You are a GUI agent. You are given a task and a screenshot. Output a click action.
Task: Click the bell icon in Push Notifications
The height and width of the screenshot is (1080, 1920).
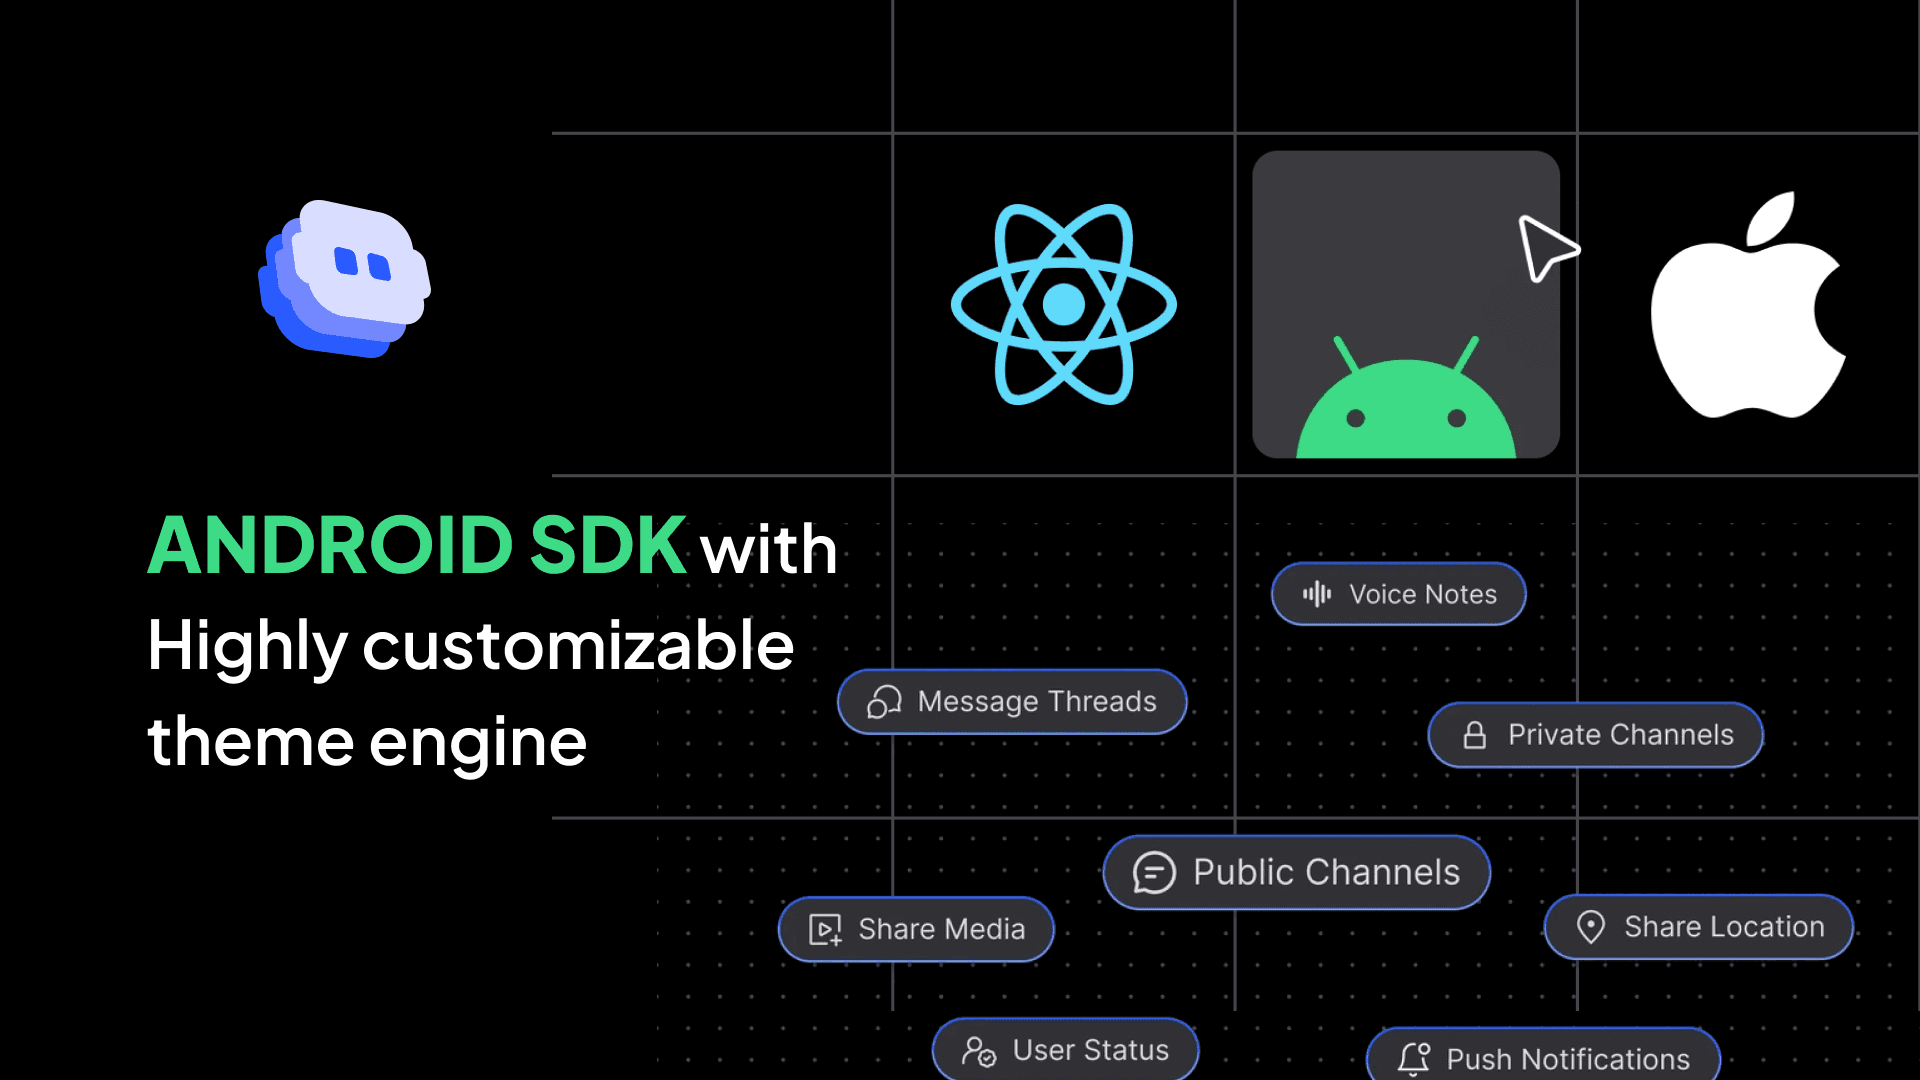tap(1414, 1058)
